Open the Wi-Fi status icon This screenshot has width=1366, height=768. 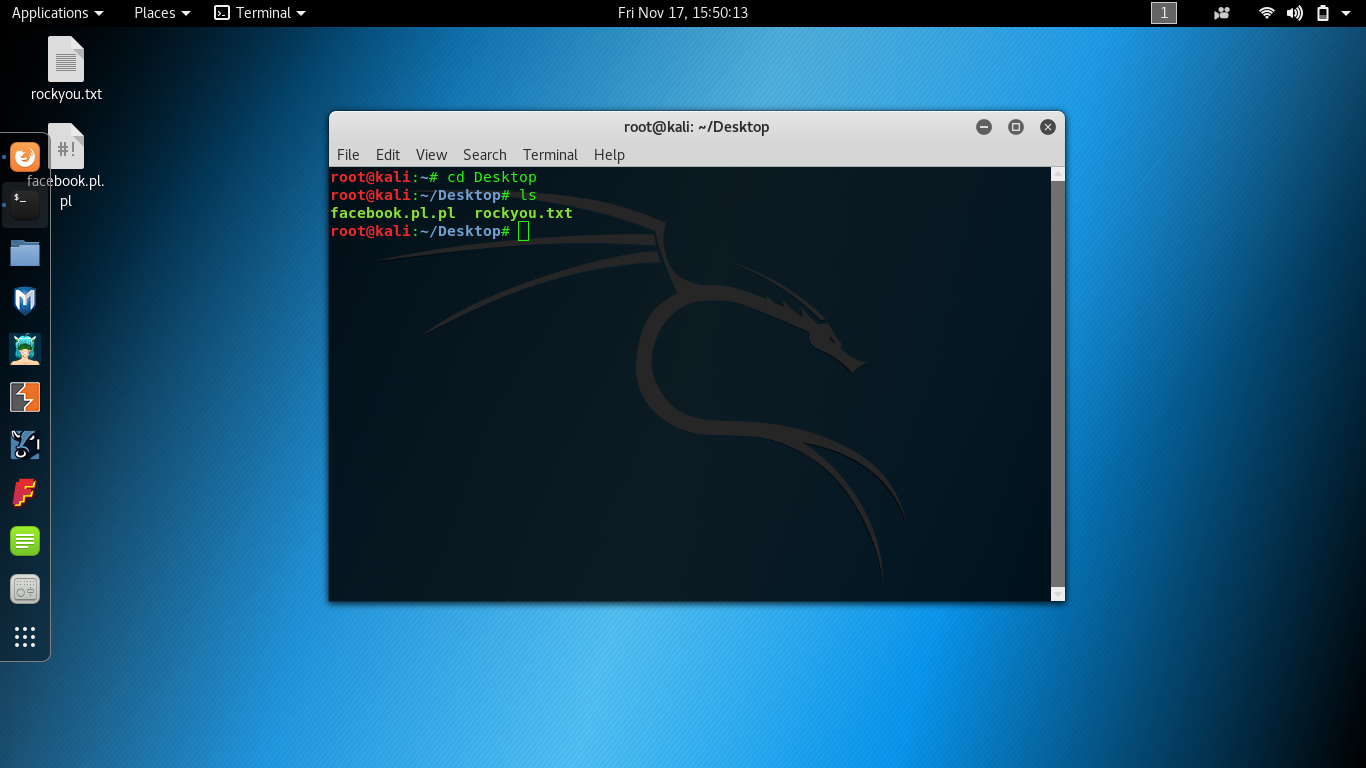[x=1267, y=13]
